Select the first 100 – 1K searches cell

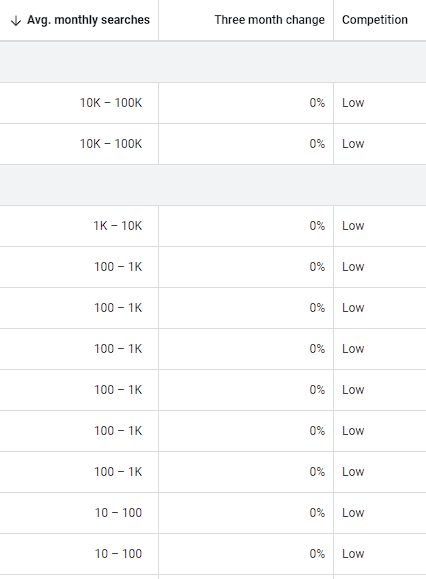tap(118, 267)
